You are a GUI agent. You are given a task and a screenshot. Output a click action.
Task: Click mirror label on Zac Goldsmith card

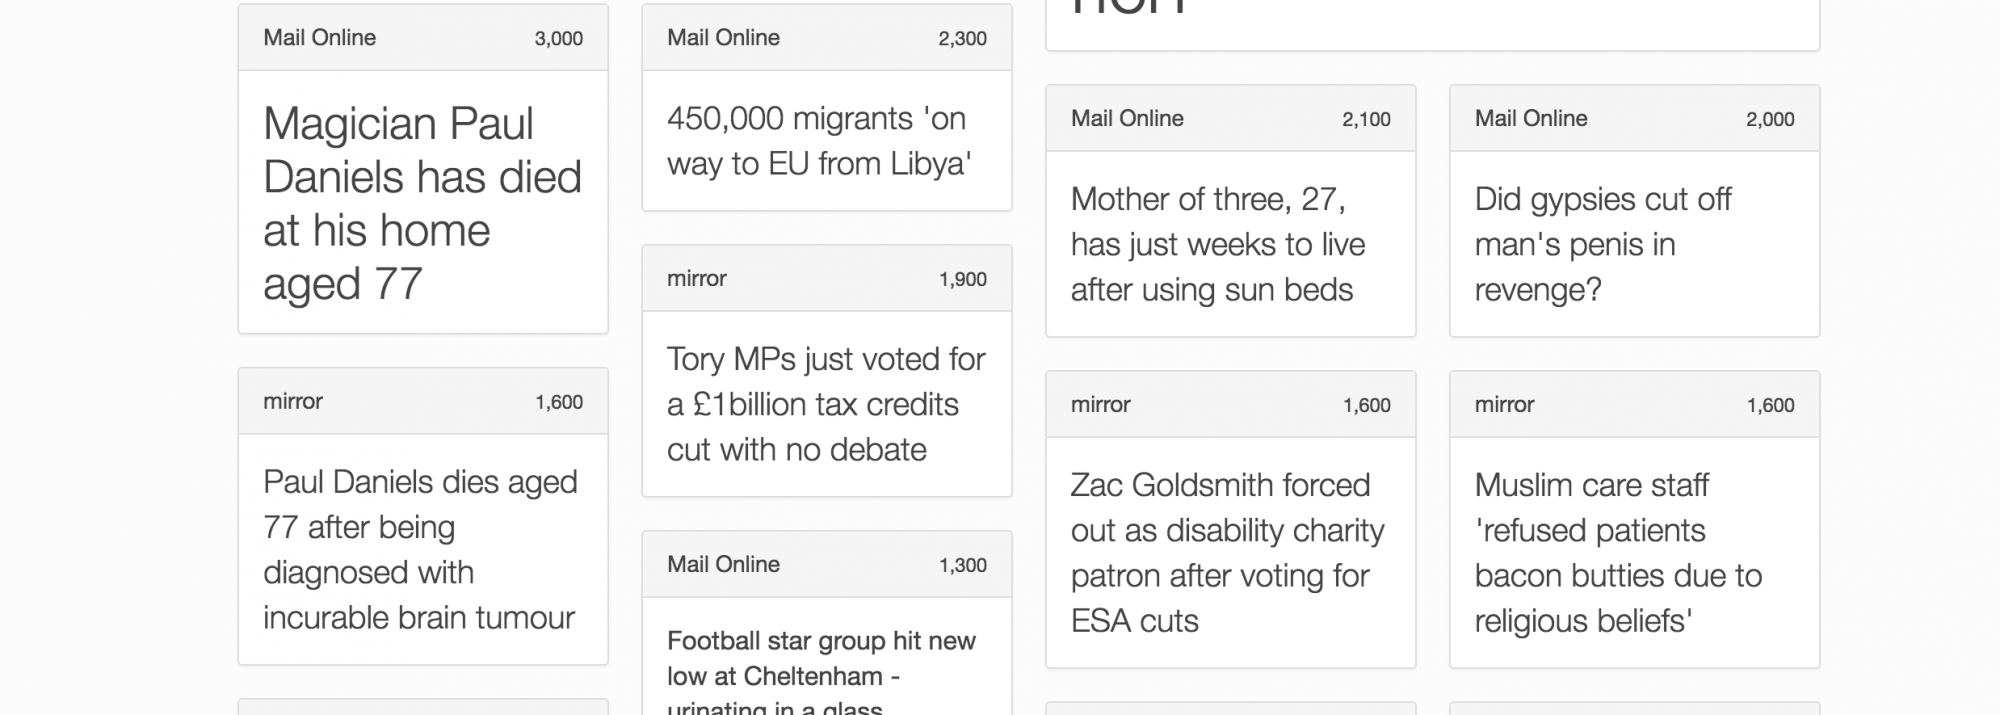click(1100, 405)
